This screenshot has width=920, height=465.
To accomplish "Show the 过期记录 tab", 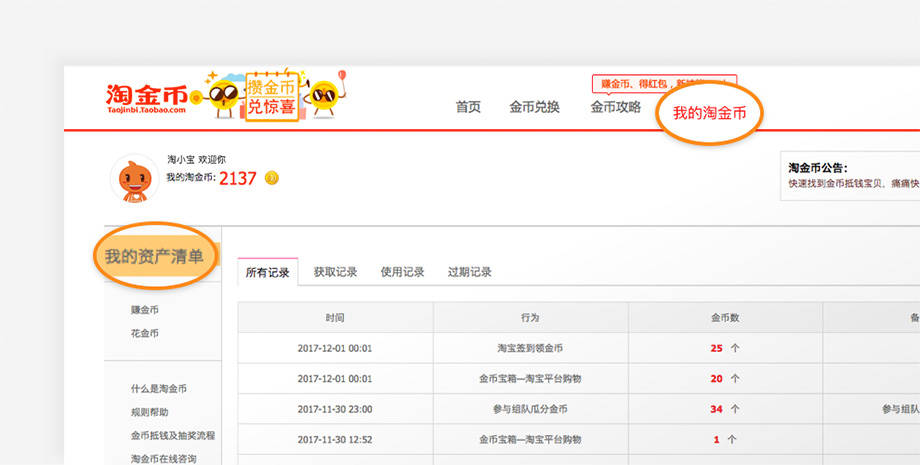I will [x=469, y=272].
